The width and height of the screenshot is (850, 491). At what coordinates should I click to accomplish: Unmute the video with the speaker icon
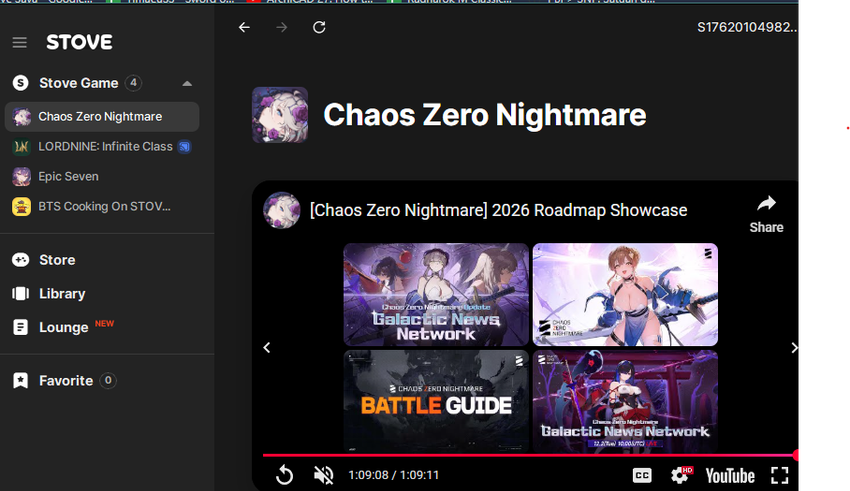[324, 475]
